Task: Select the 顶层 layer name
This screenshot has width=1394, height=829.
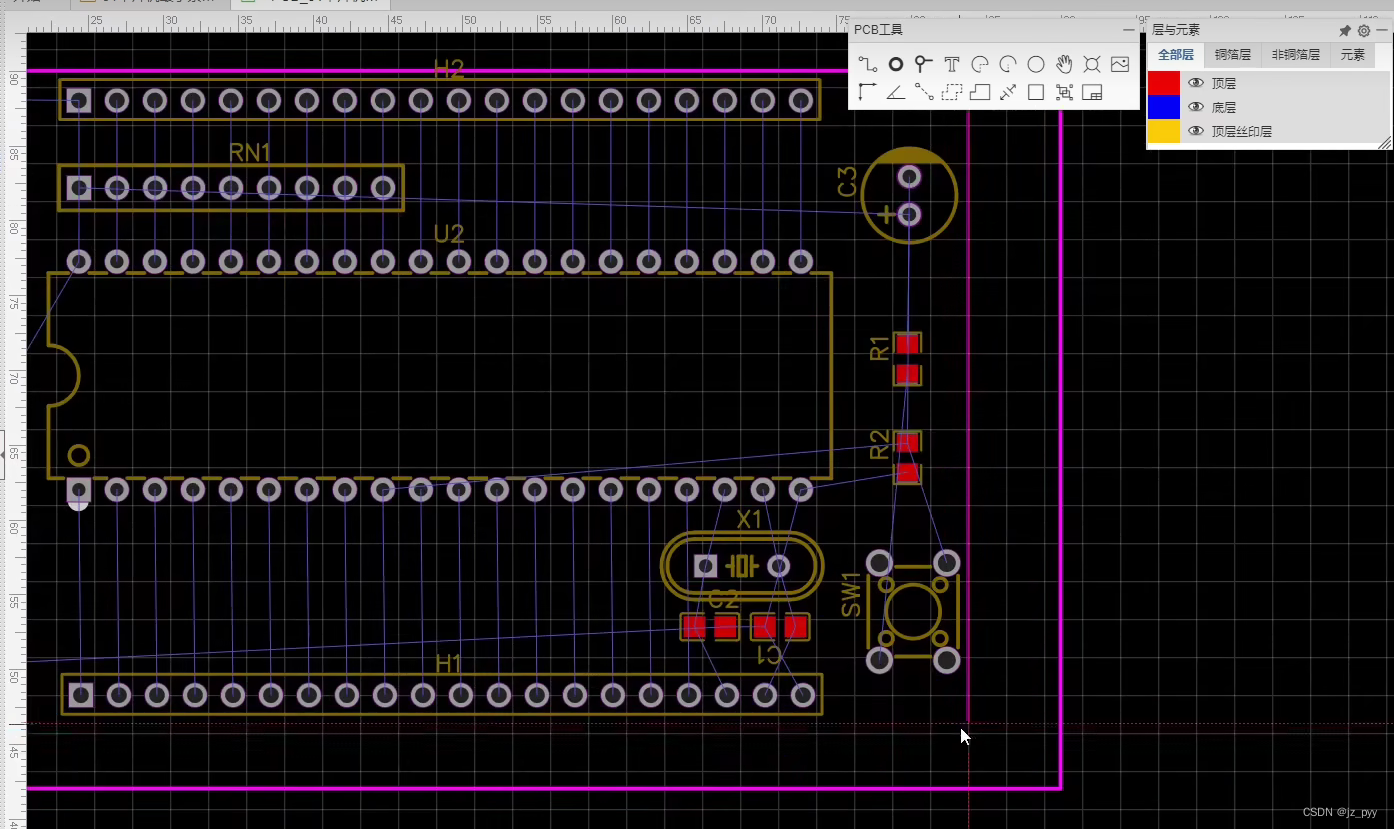Action: 1224,84
